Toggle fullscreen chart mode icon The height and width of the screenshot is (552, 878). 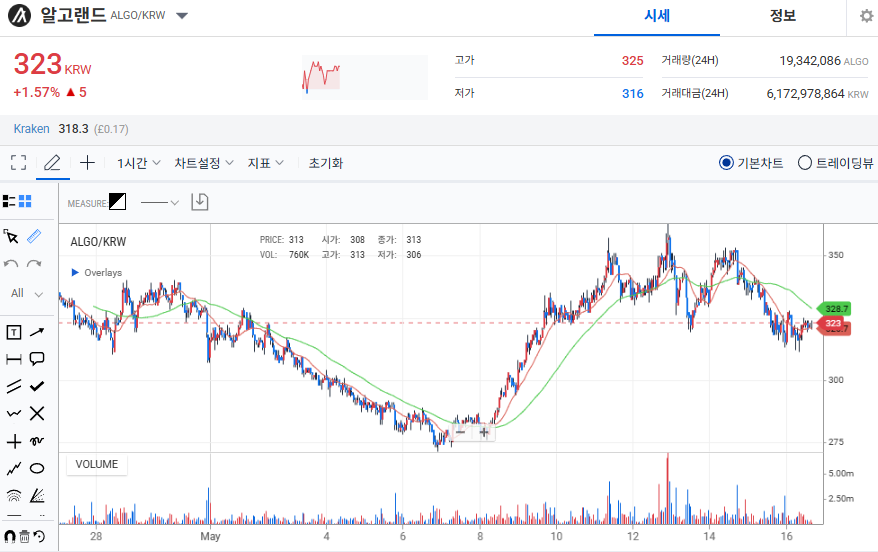[18, 163]
